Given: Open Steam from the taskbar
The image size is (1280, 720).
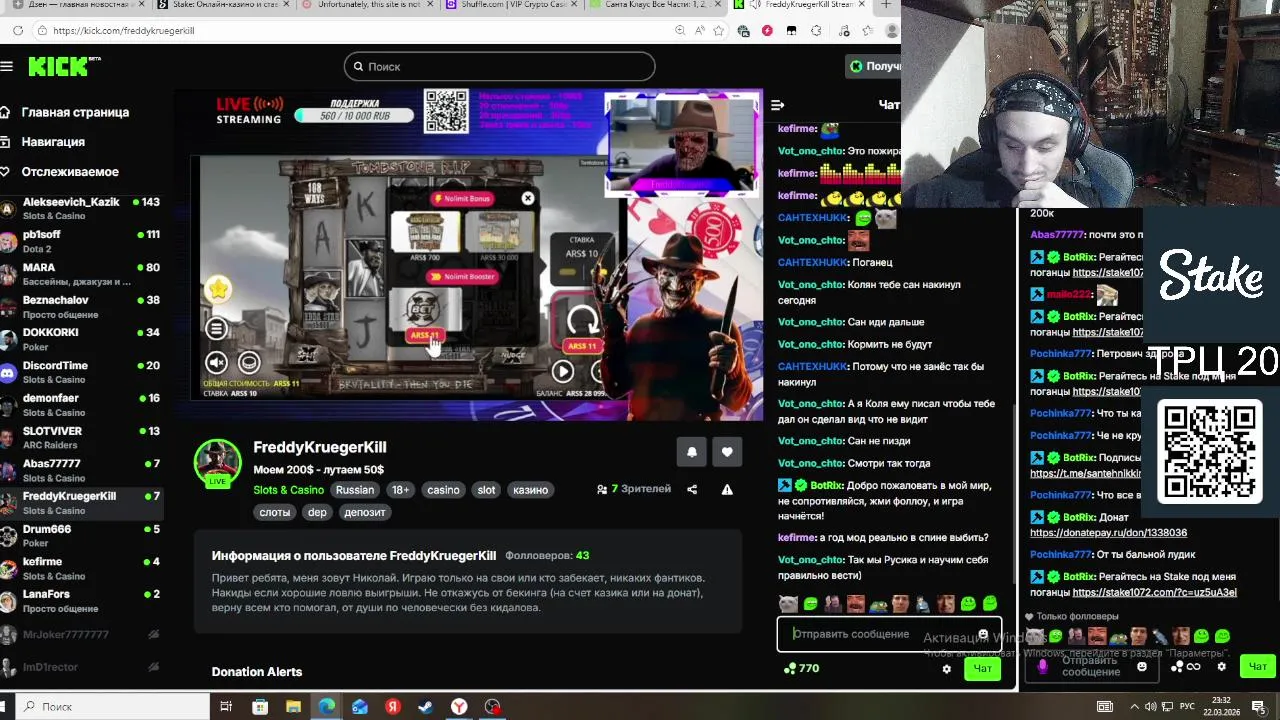Looking at the screenshot, I should [x=426, y=707].
